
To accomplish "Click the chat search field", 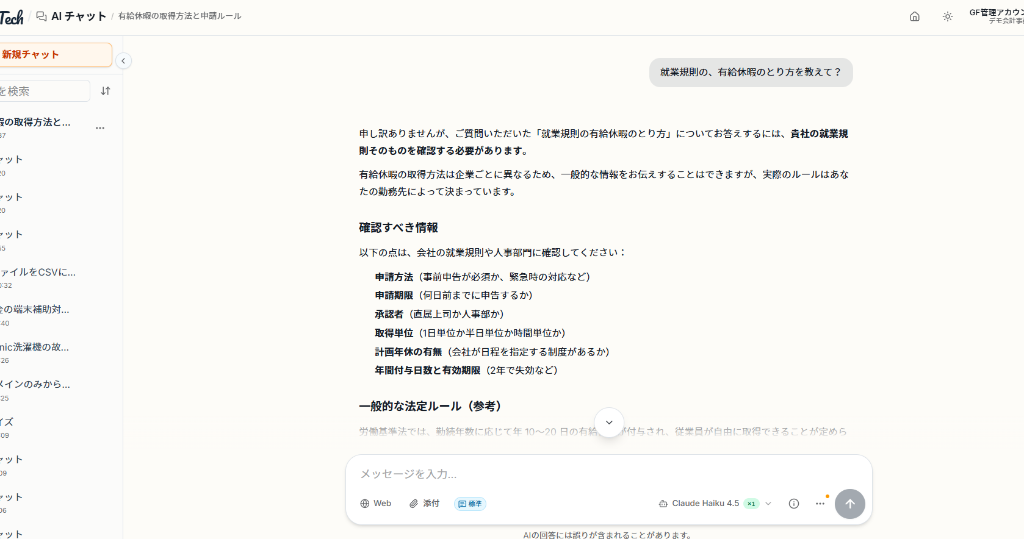I will 44,91.
